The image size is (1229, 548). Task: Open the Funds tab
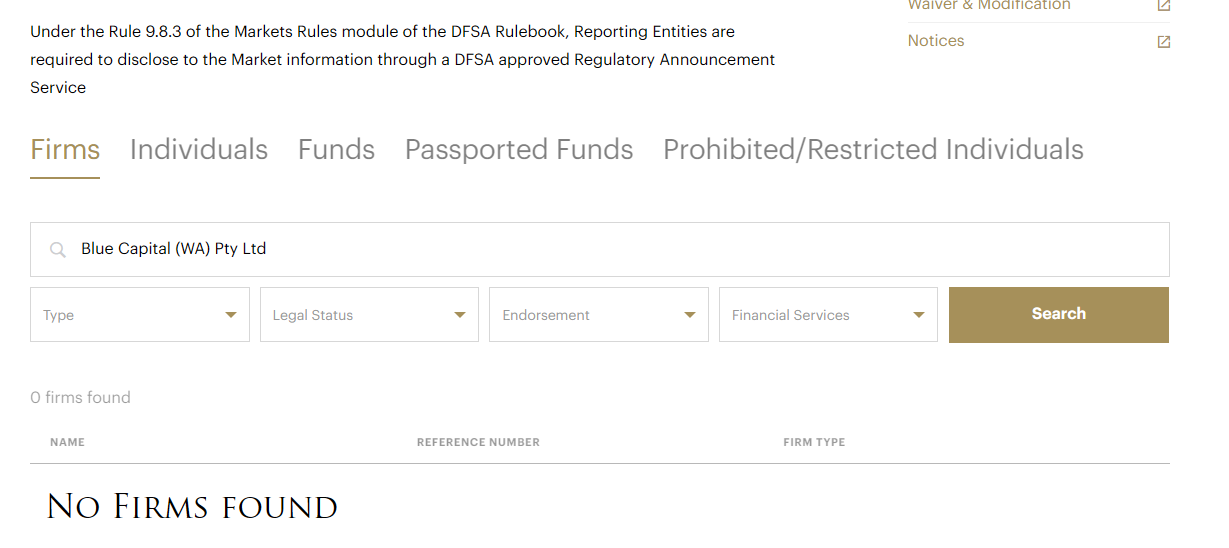[x=336, y=150]
